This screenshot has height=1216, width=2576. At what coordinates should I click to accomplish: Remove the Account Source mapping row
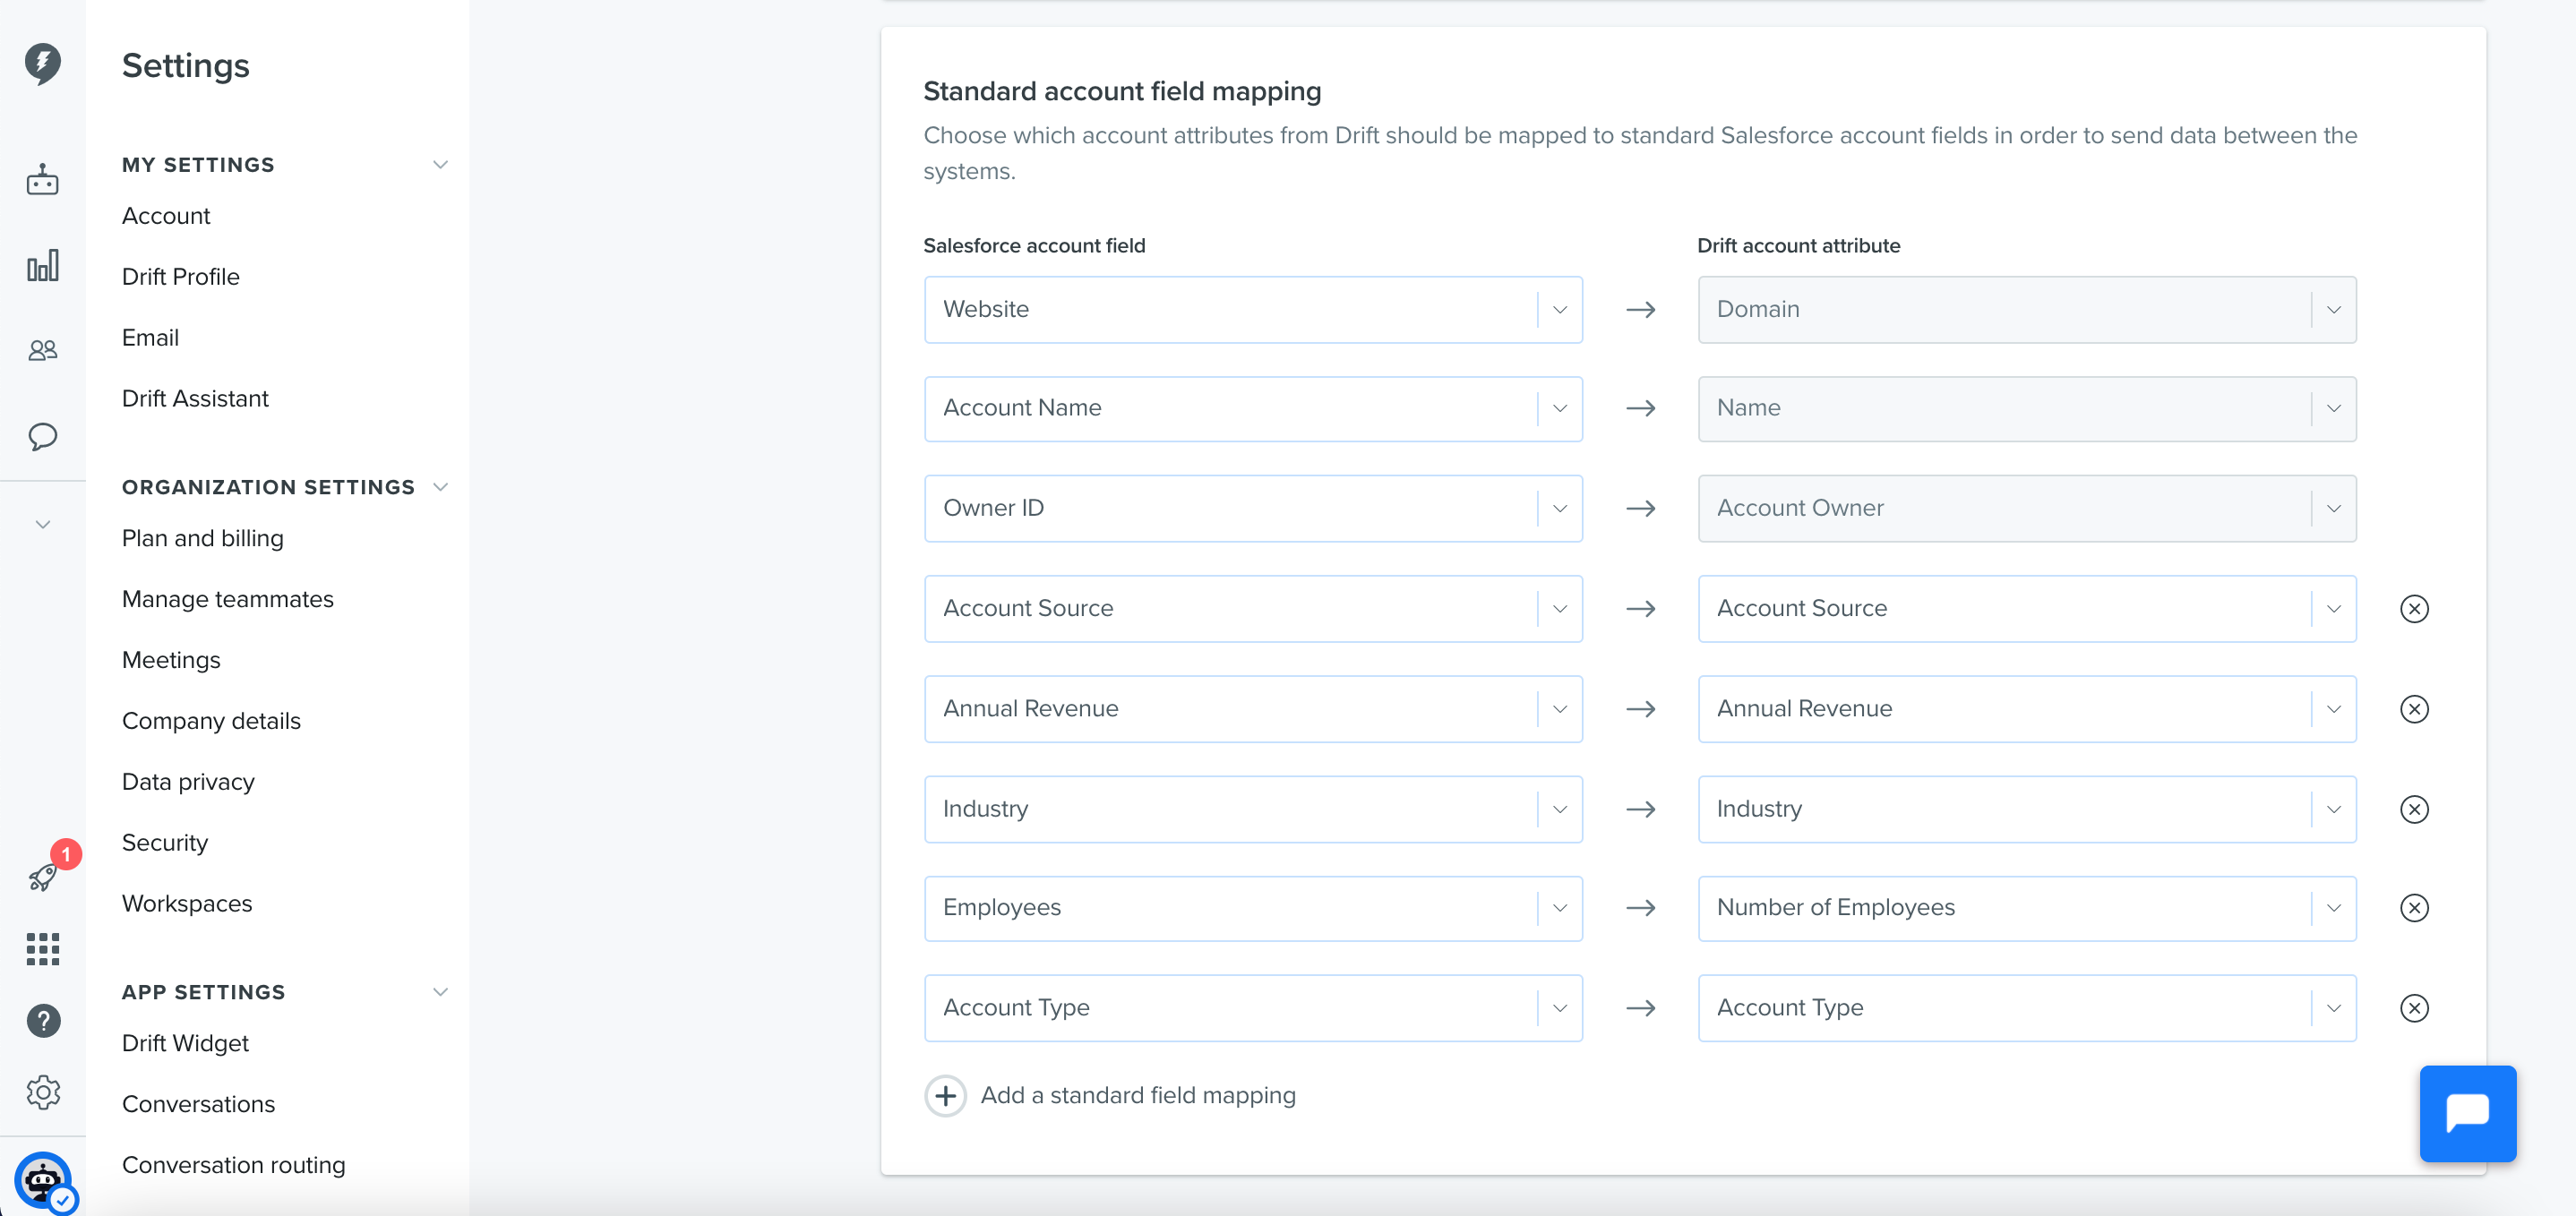click(2414, 608)
